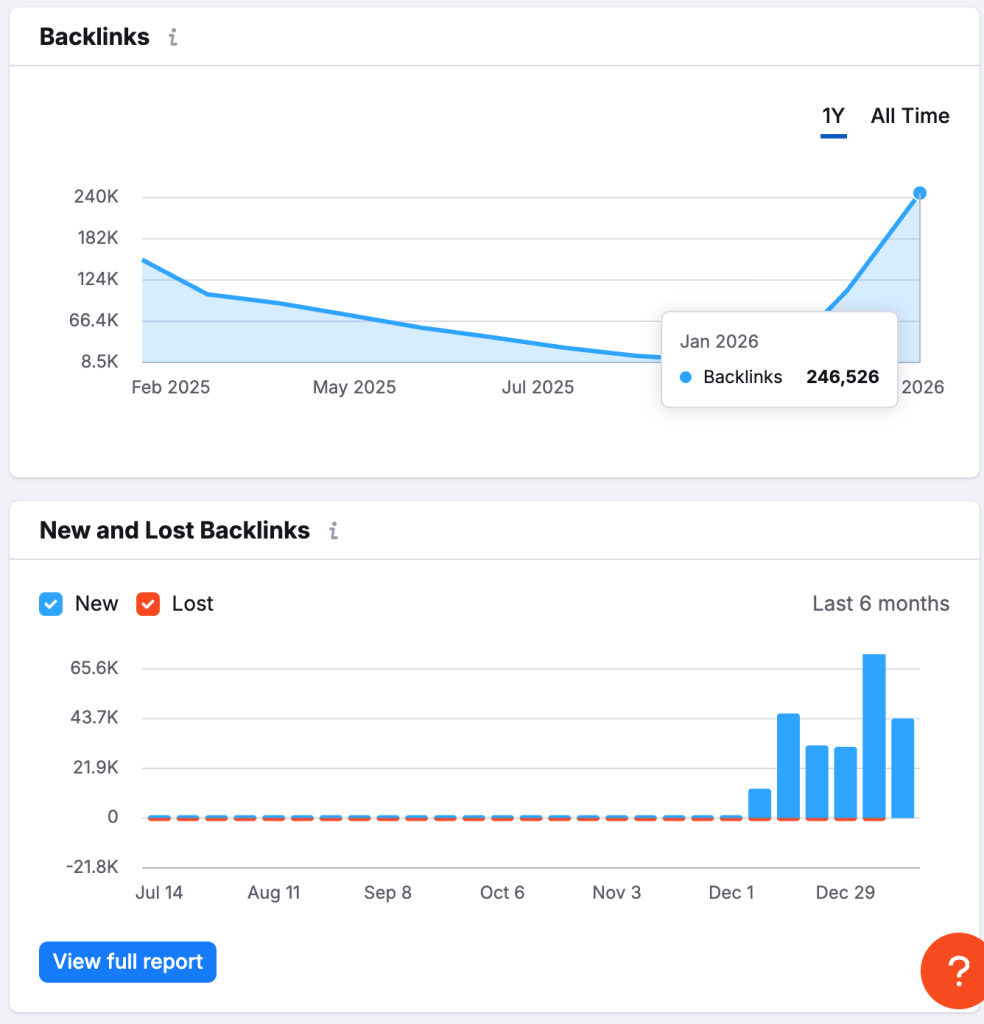Click the rightmost blue bar in chart

[x=903, y=767]
